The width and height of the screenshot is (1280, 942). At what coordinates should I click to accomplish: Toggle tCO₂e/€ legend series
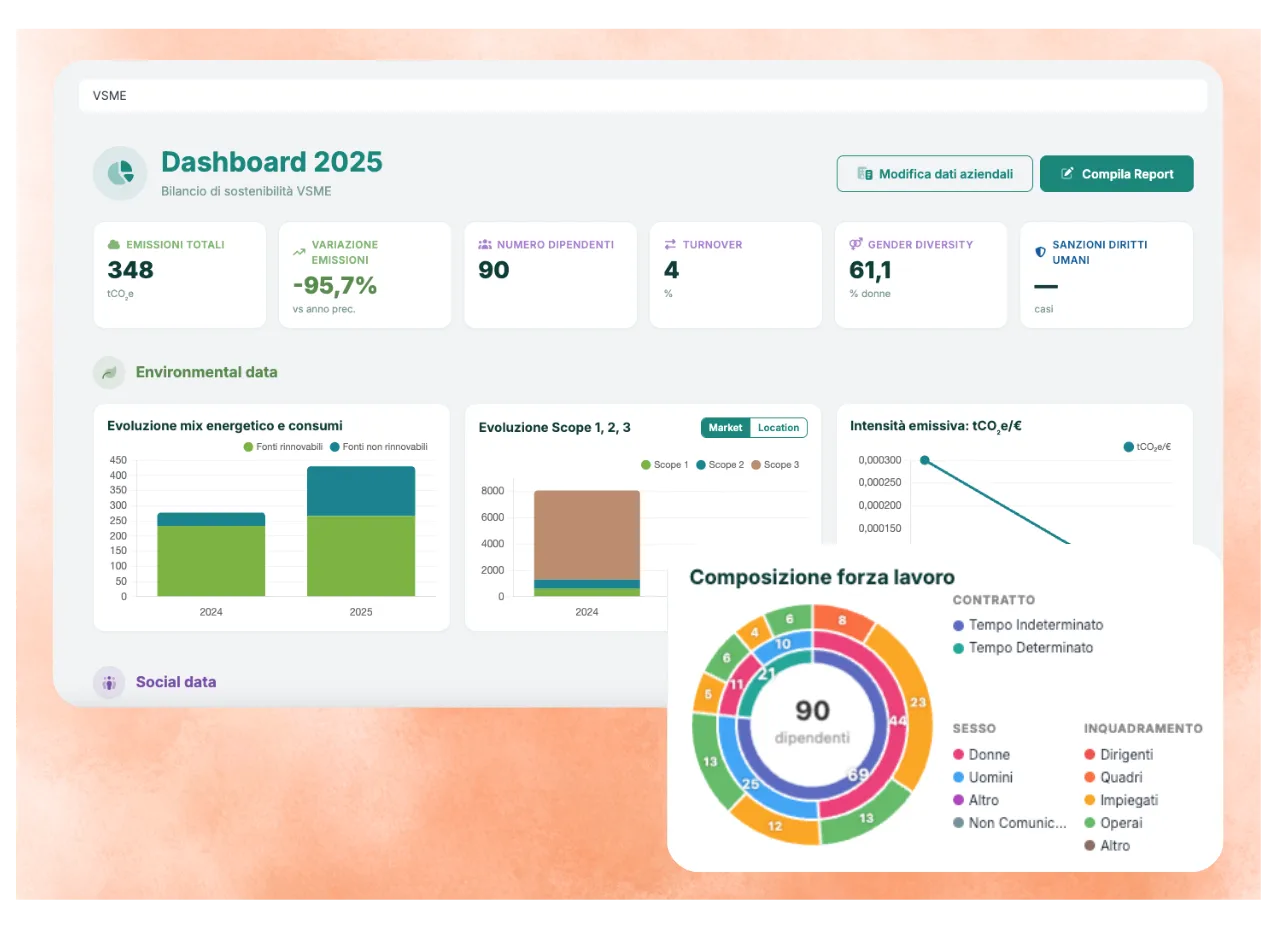pos(1147,447)
